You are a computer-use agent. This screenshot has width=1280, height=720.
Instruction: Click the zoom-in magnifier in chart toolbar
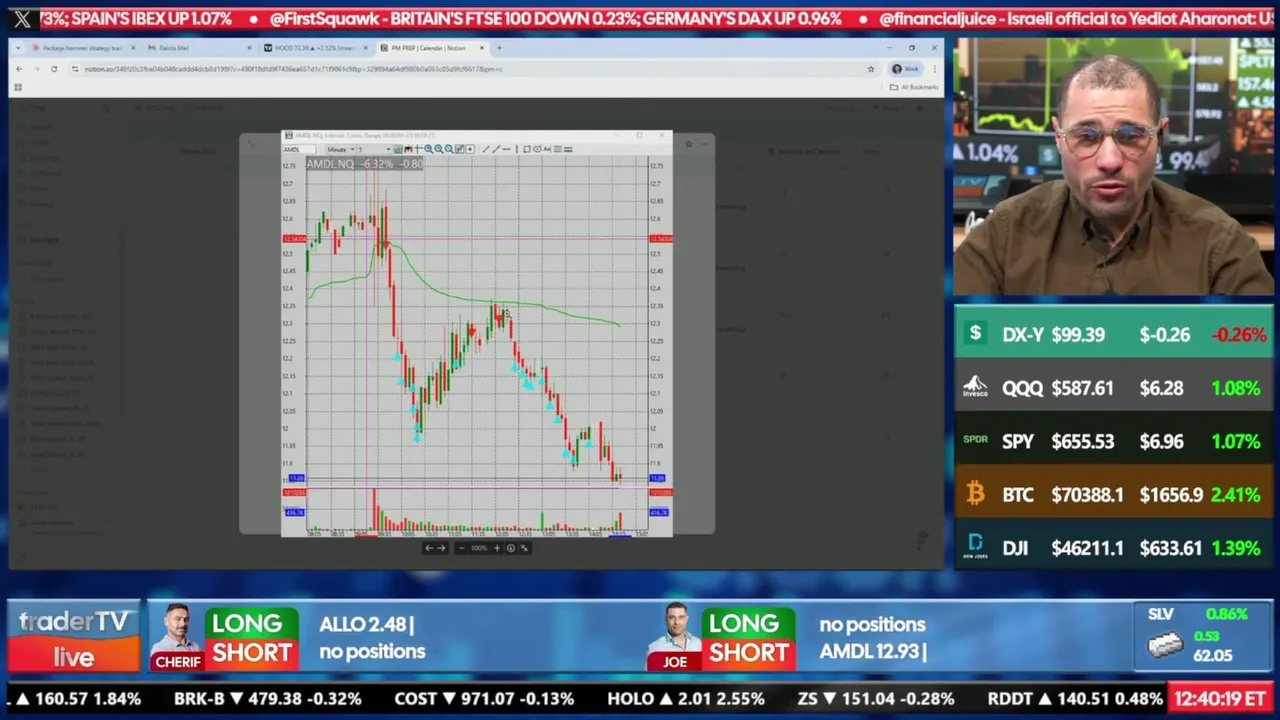click(428, 149)
